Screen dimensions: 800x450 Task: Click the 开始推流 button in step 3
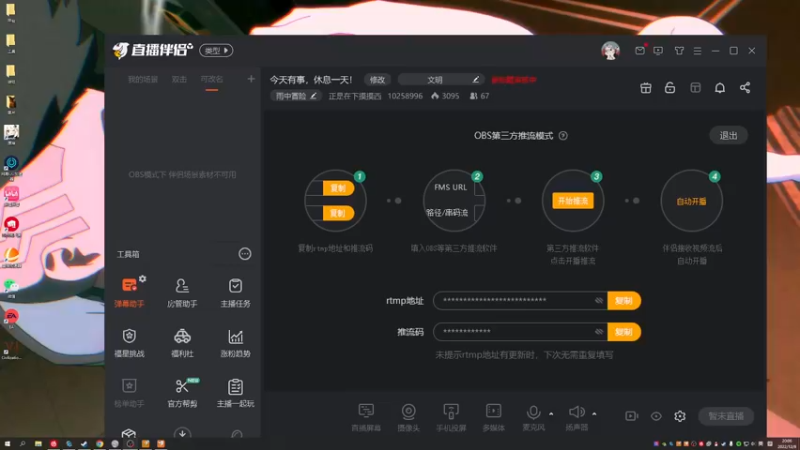(x=572, y=201)
